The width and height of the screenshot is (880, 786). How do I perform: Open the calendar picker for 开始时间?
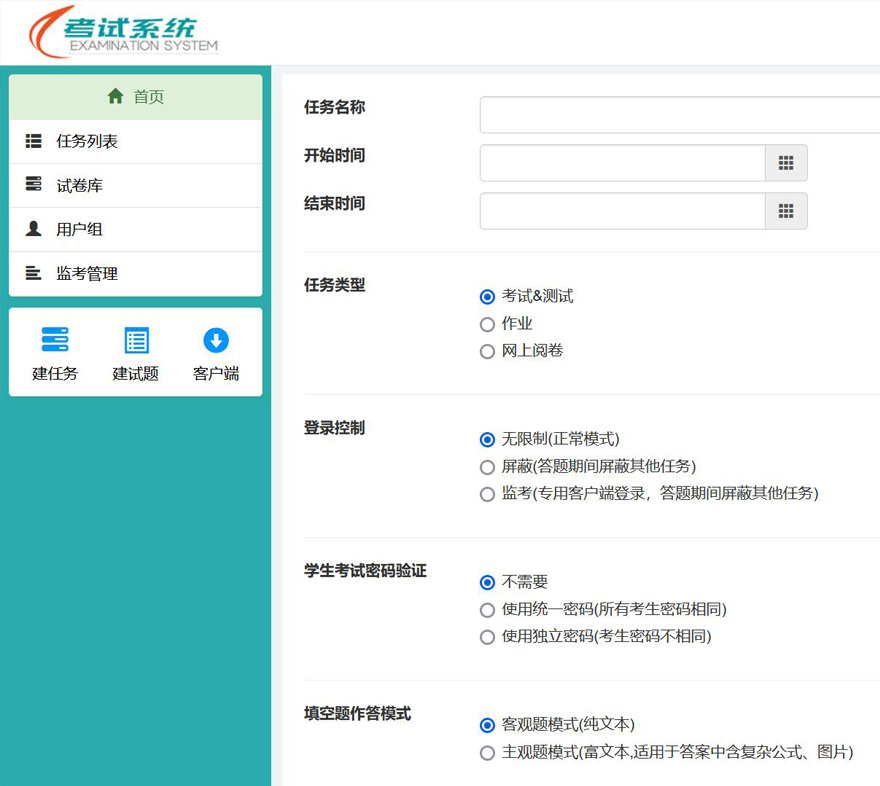coord(786,163)
